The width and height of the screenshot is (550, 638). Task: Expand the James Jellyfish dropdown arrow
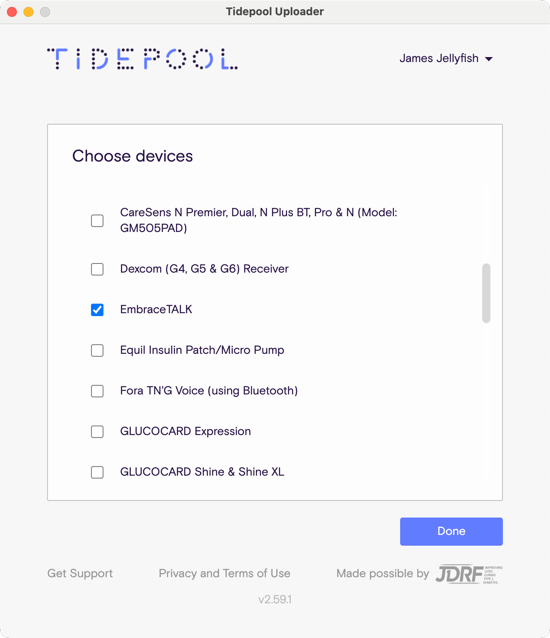coord(489,59)
